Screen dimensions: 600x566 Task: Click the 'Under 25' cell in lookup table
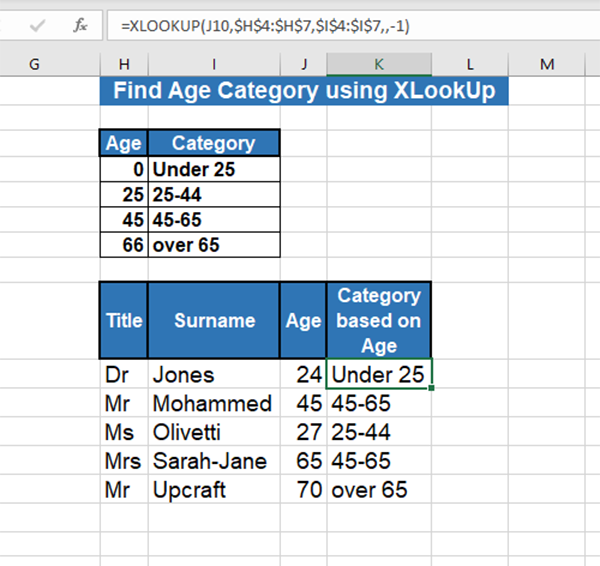pos(213,169)
